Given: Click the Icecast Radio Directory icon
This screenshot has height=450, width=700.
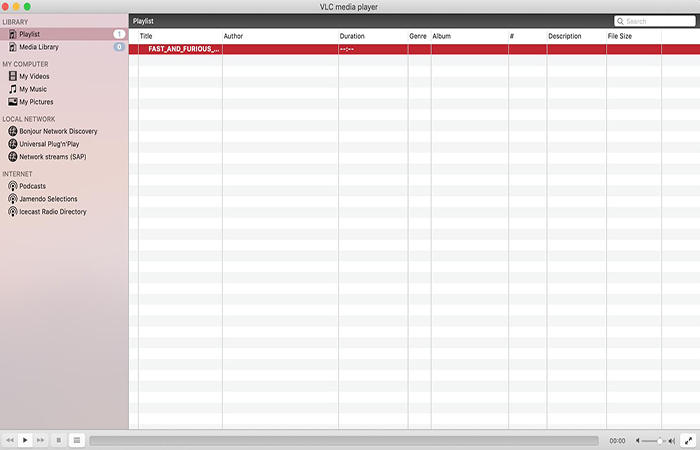Looking at the screenshot, I should point(13,212).
